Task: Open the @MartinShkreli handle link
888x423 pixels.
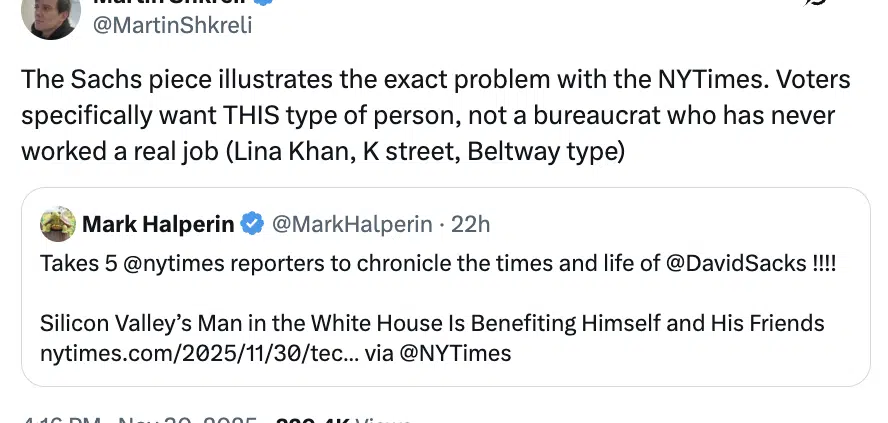Action: pos(173,25)
